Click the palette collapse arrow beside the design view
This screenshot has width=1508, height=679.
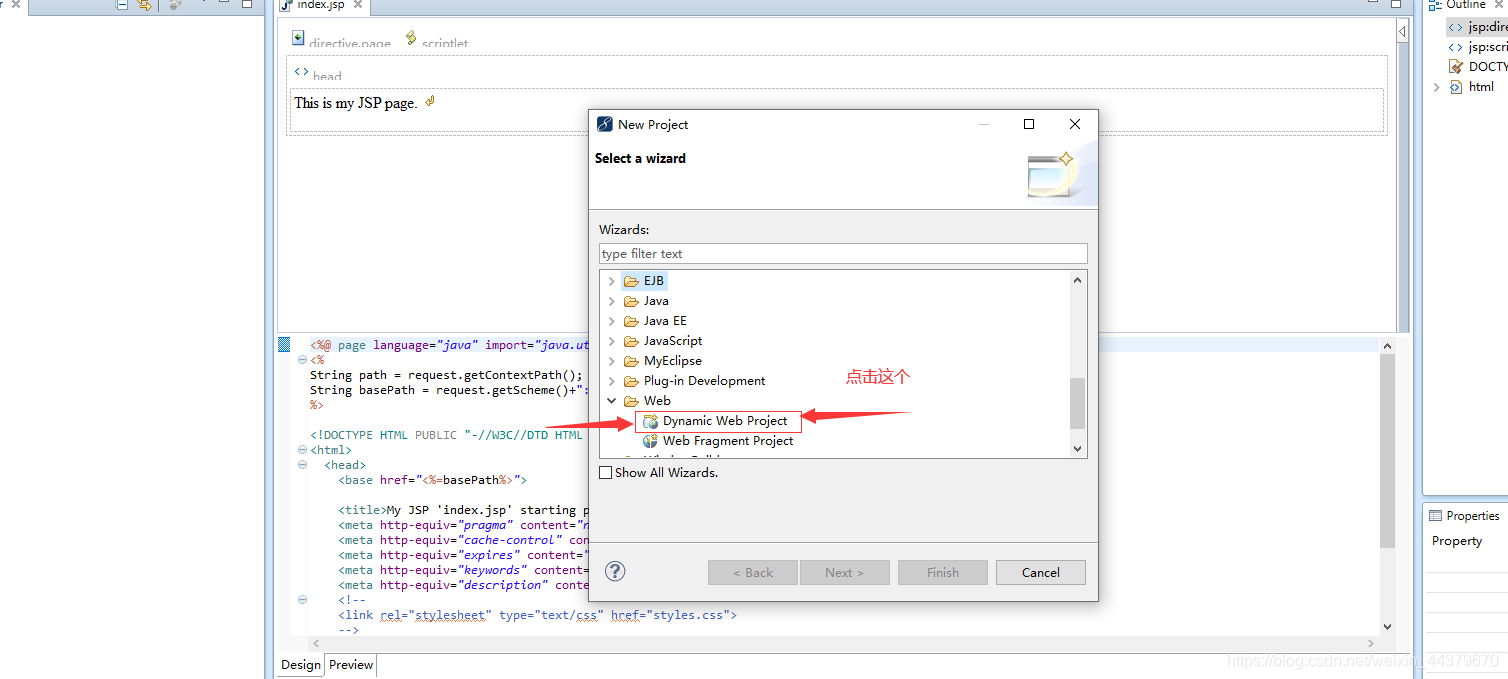[1402, 32]
